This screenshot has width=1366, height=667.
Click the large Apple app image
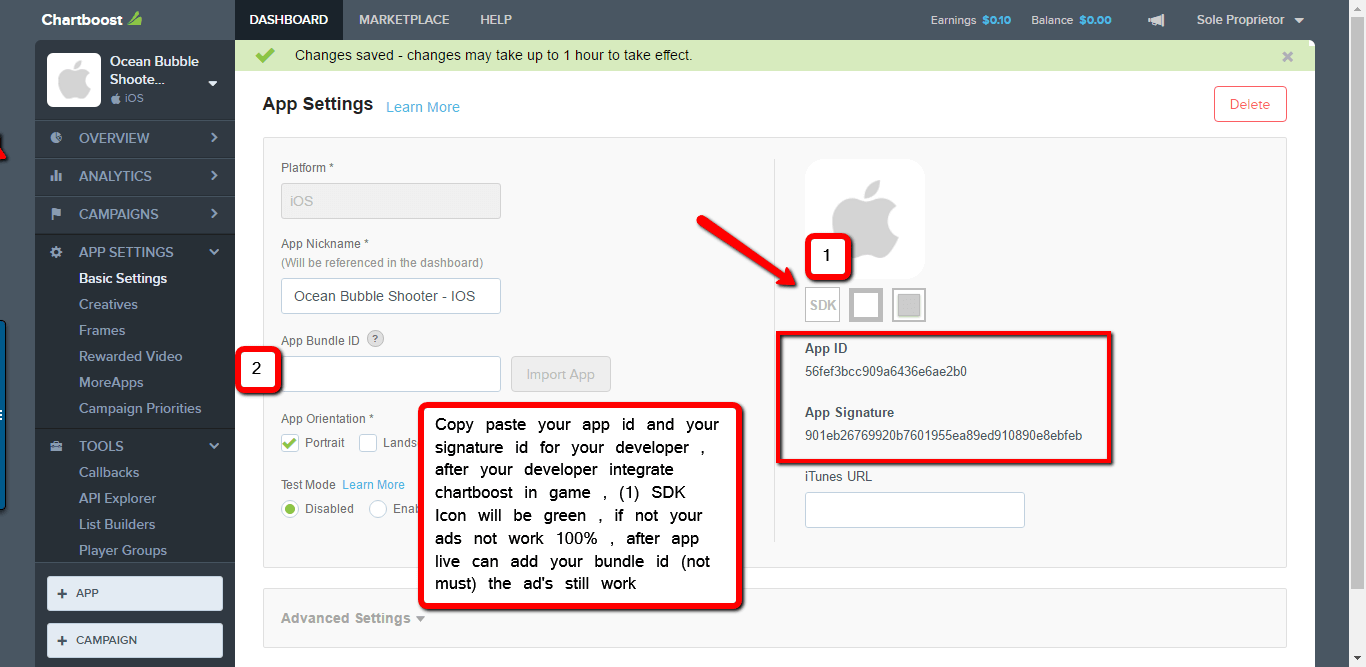[x=865, y=219]
